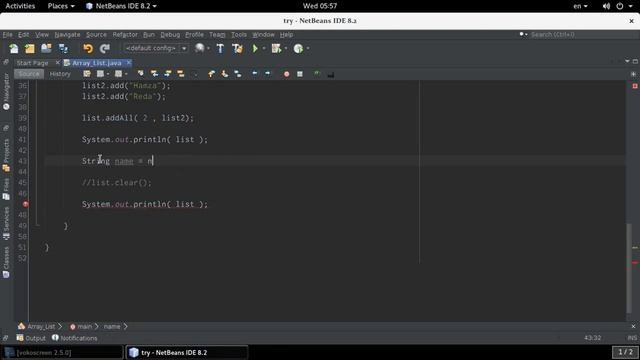The image size is (640, 360).
Task: Open the Refactor menu
Action: [125, 35]
